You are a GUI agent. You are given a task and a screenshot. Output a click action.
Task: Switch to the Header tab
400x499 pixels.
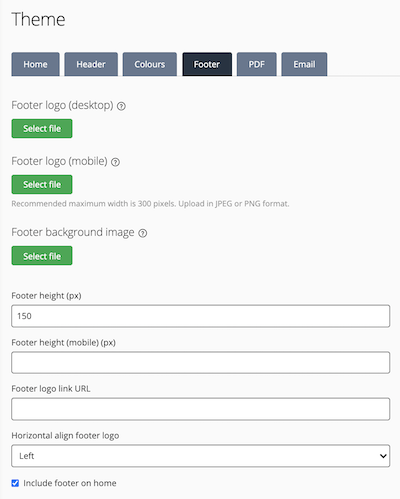point(91,64)
